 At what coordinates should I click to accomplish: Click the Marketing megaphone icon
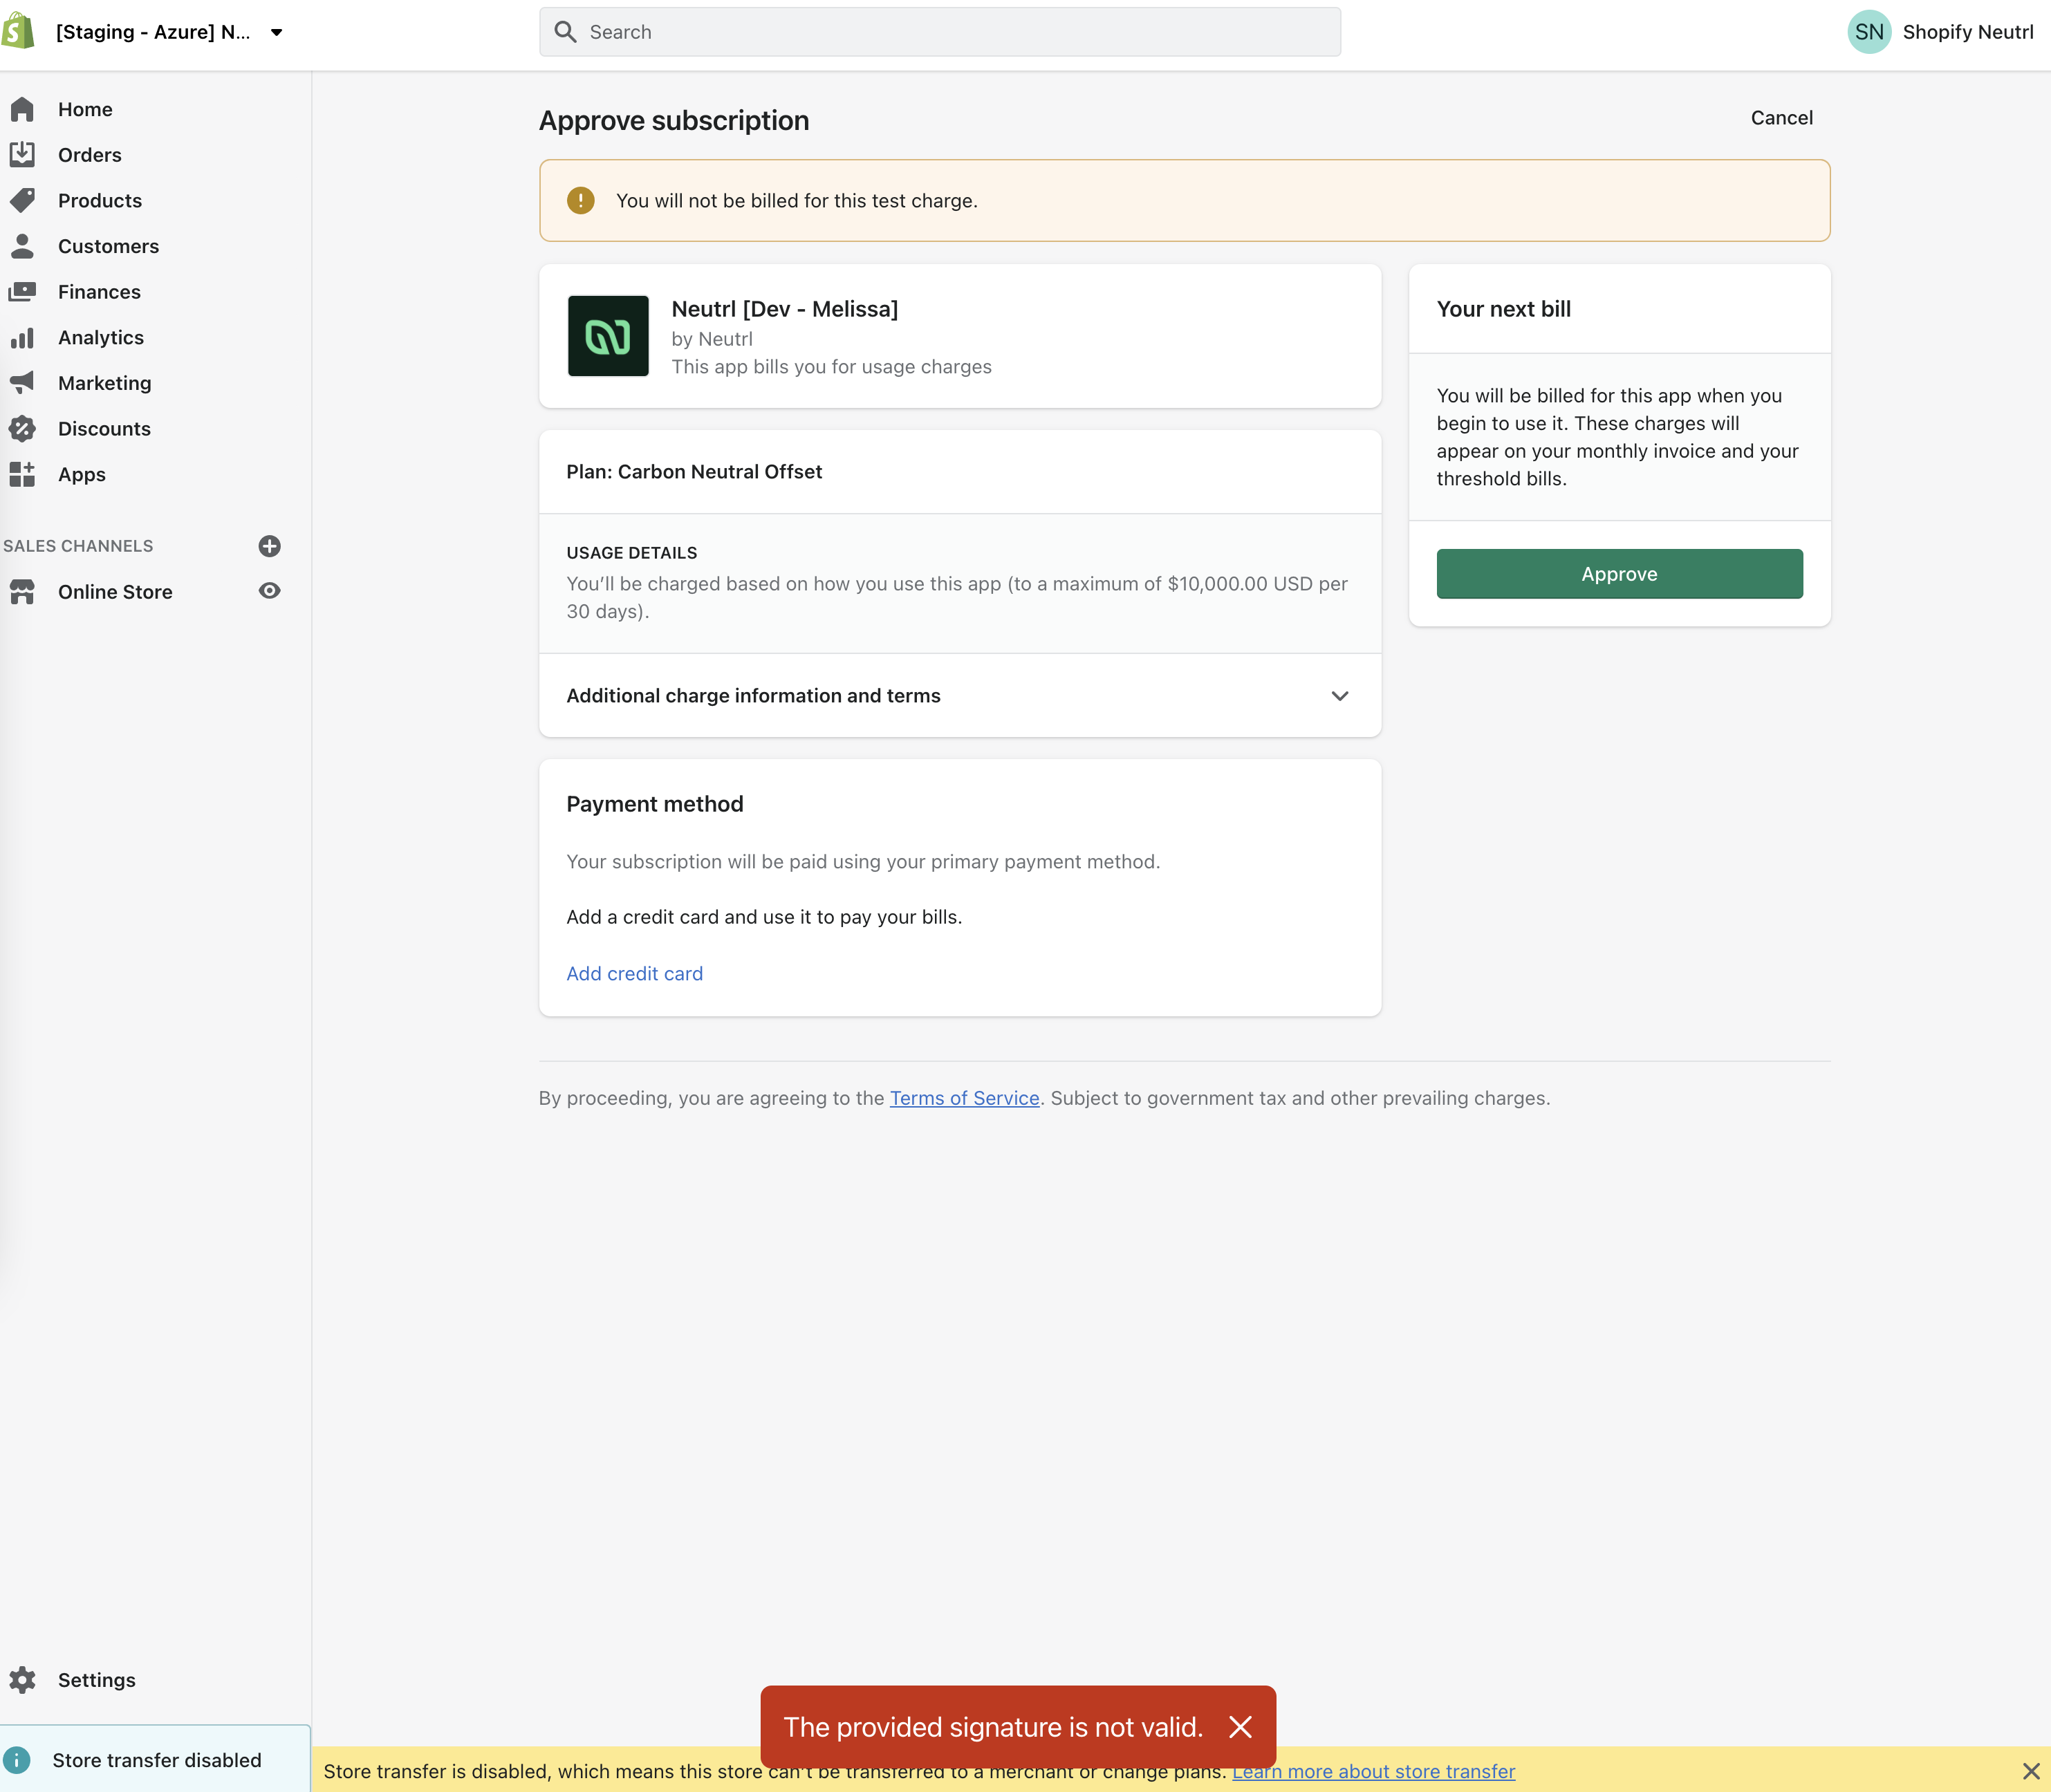[22, 382]
